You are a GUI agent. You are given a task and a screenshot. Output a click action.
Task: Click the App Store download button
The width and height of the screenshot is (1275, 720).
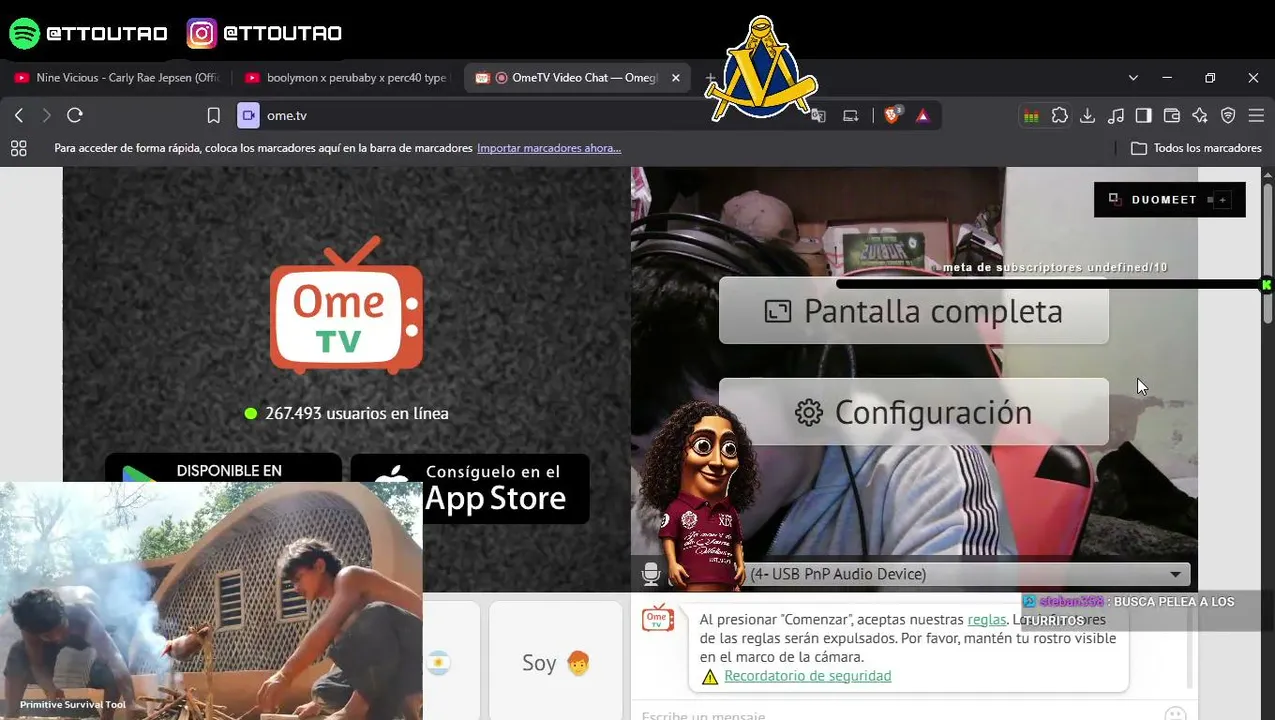(x=470, y=488)
